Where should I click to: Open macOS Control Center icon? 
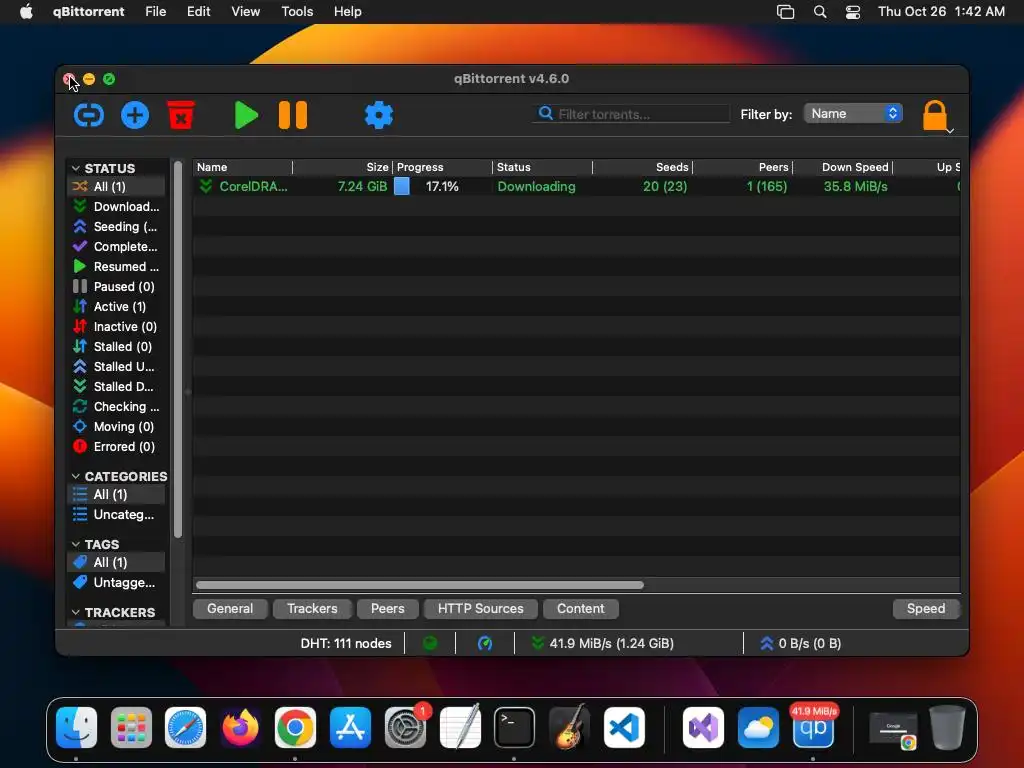click(853, 12)
